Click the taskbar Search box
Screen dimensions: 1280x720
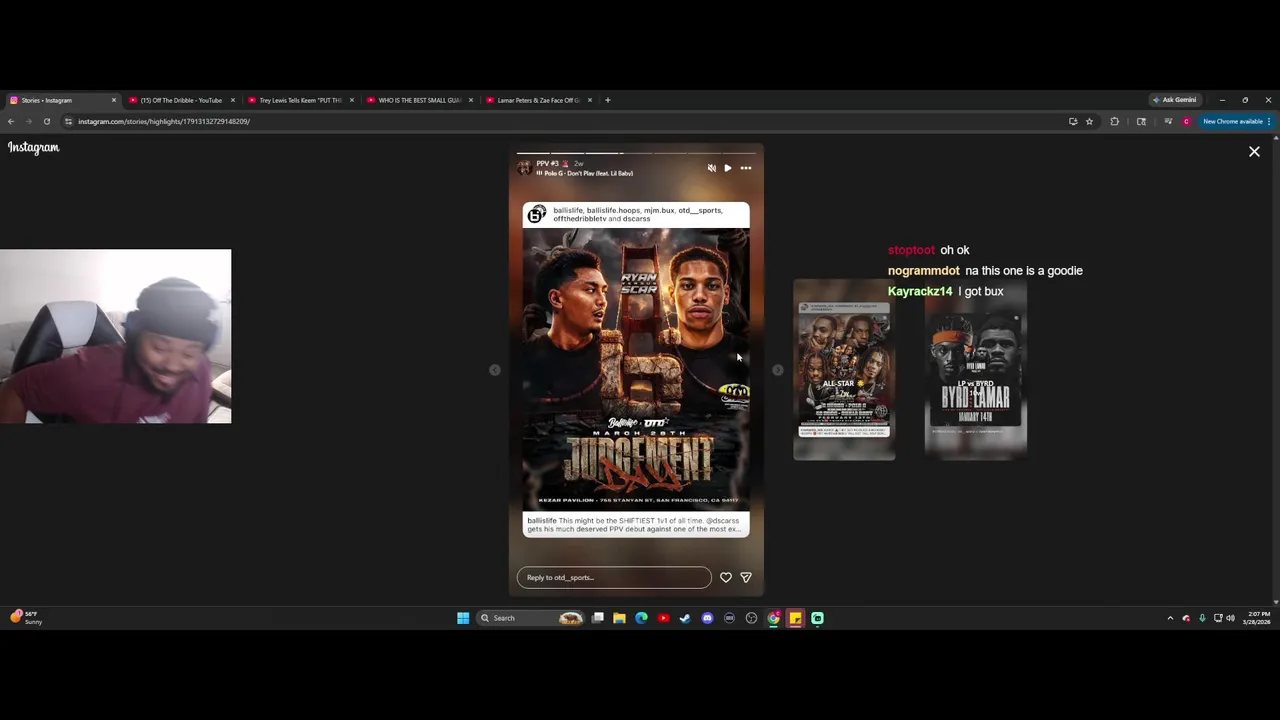530,618
